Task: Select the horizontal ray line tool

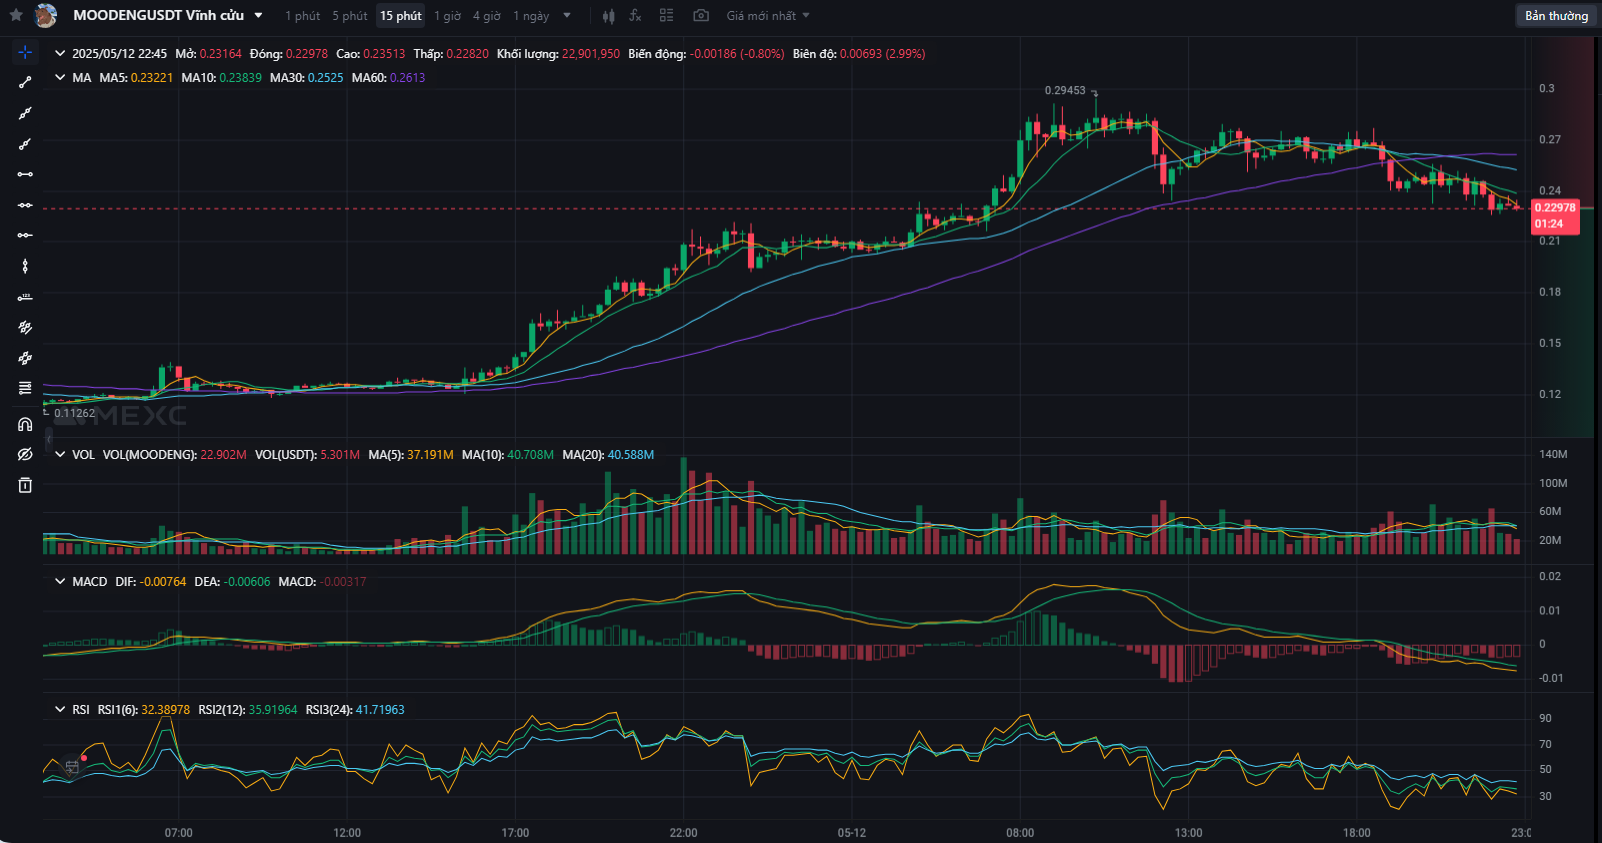Action: (25, 235)
